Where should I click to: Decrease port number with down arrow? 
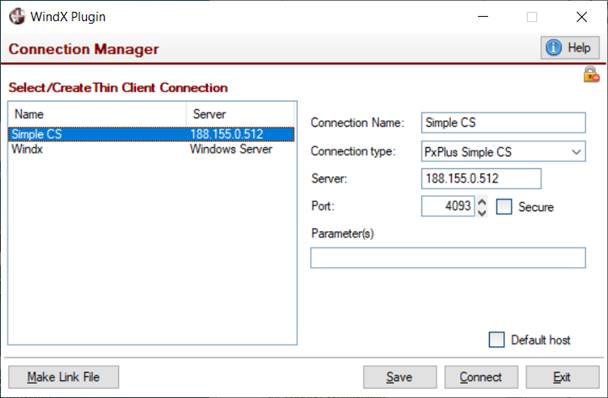click(x=482, y=212)
